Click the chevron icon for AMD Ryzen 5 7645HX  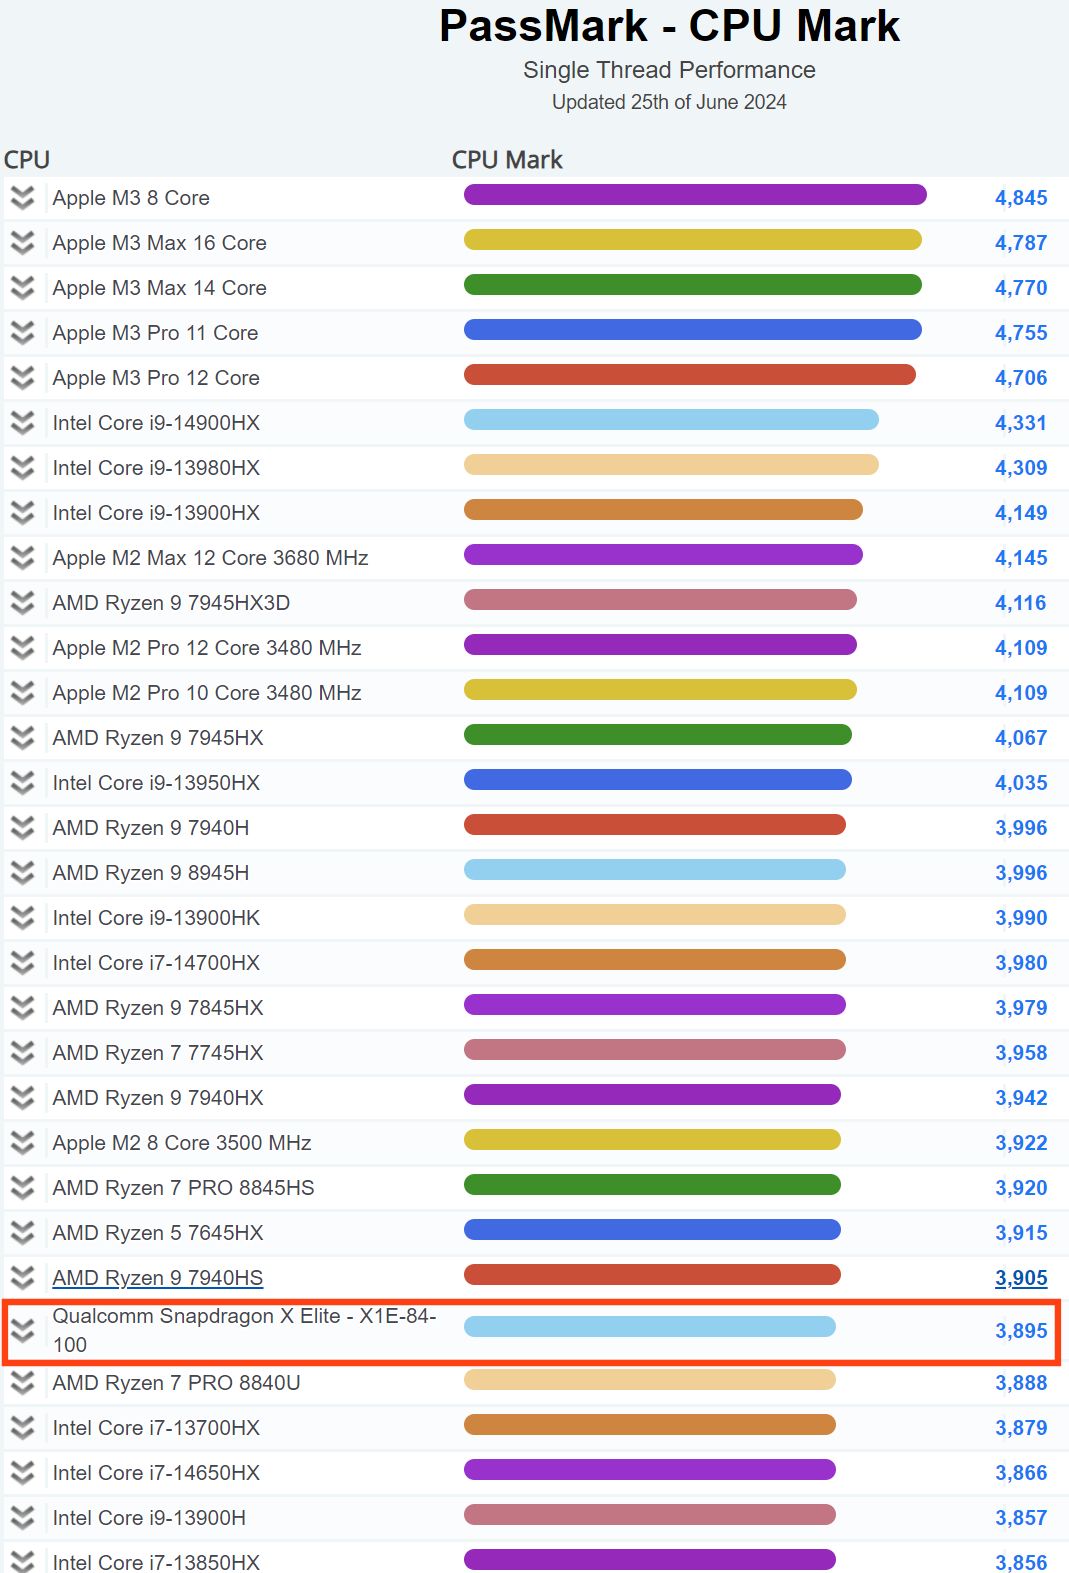click(x=22, y=1233)
